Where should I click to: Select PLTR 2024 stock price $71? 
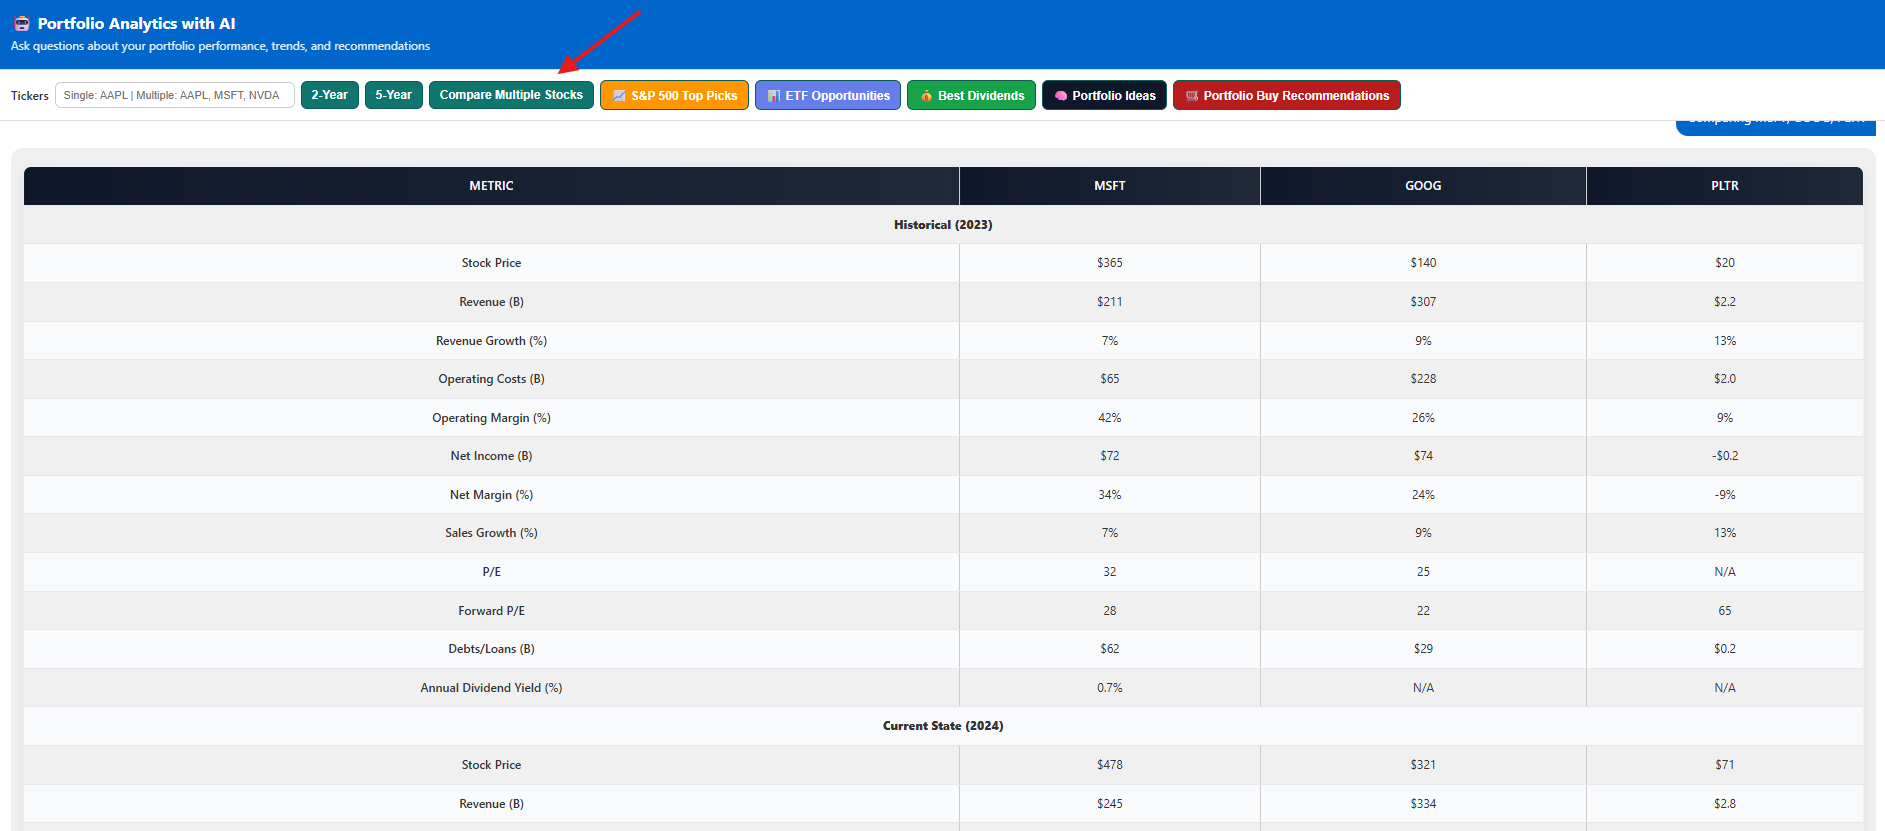pyautogui.click(x=1725, y=765)
